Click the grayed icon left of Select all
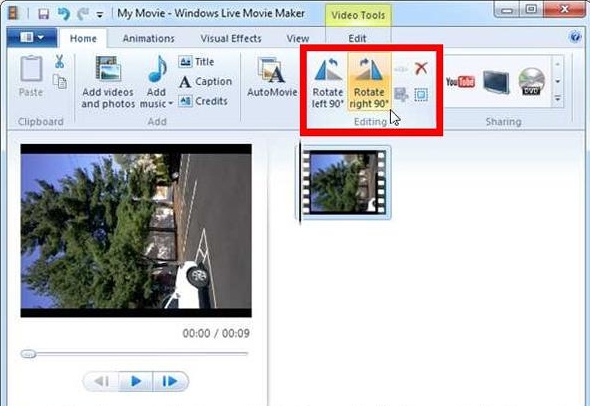This screenshot has width=590, height=406. [401, 94]
